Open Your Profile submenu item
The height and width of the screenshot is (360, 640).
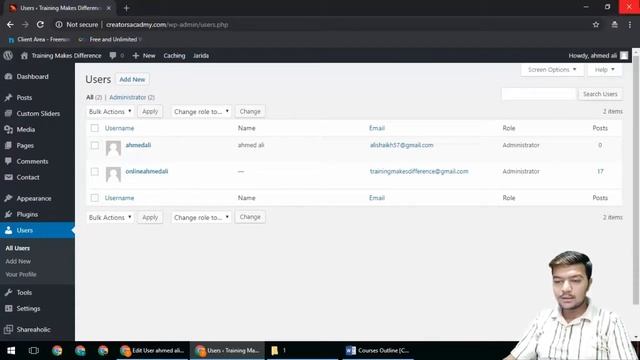tap(21, 274)
